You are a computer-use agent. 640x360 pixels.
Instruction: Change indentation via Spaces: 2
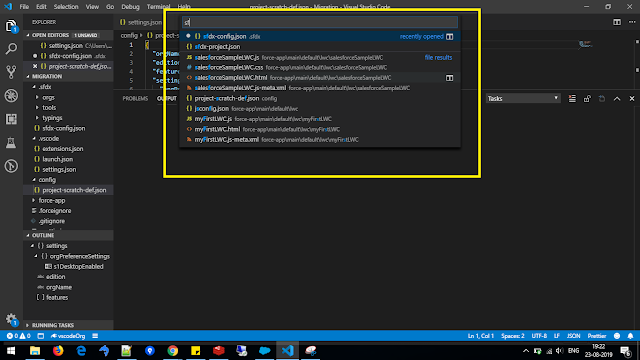pyautogui.click(x=513, y=336)
